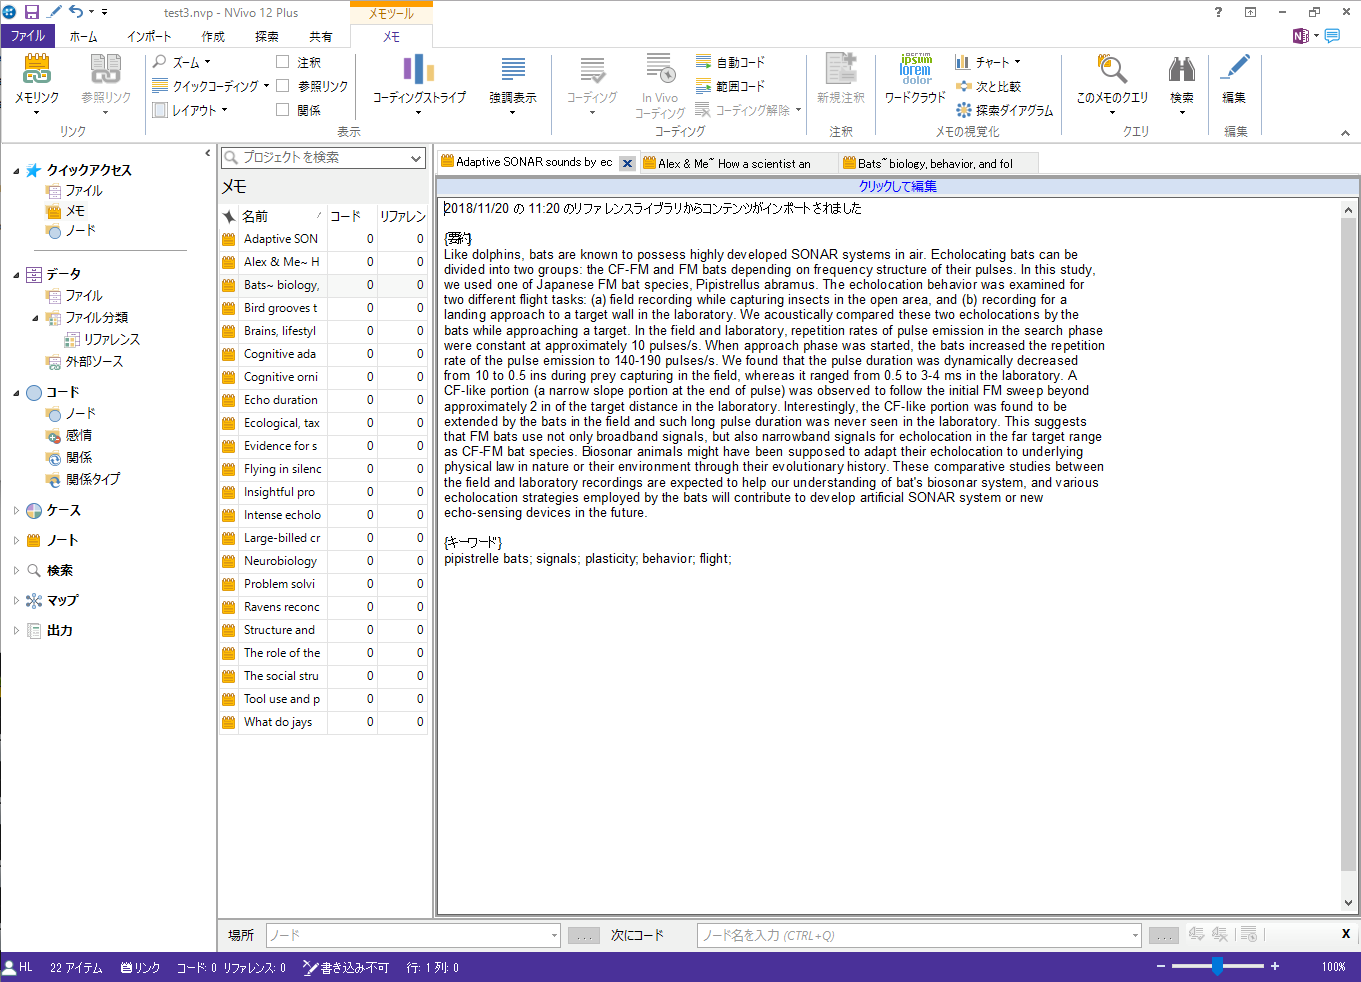This screenshot has height=982, width=1361.
Task: Select the Neurobiology memo in list
Action: pos(280,561)
